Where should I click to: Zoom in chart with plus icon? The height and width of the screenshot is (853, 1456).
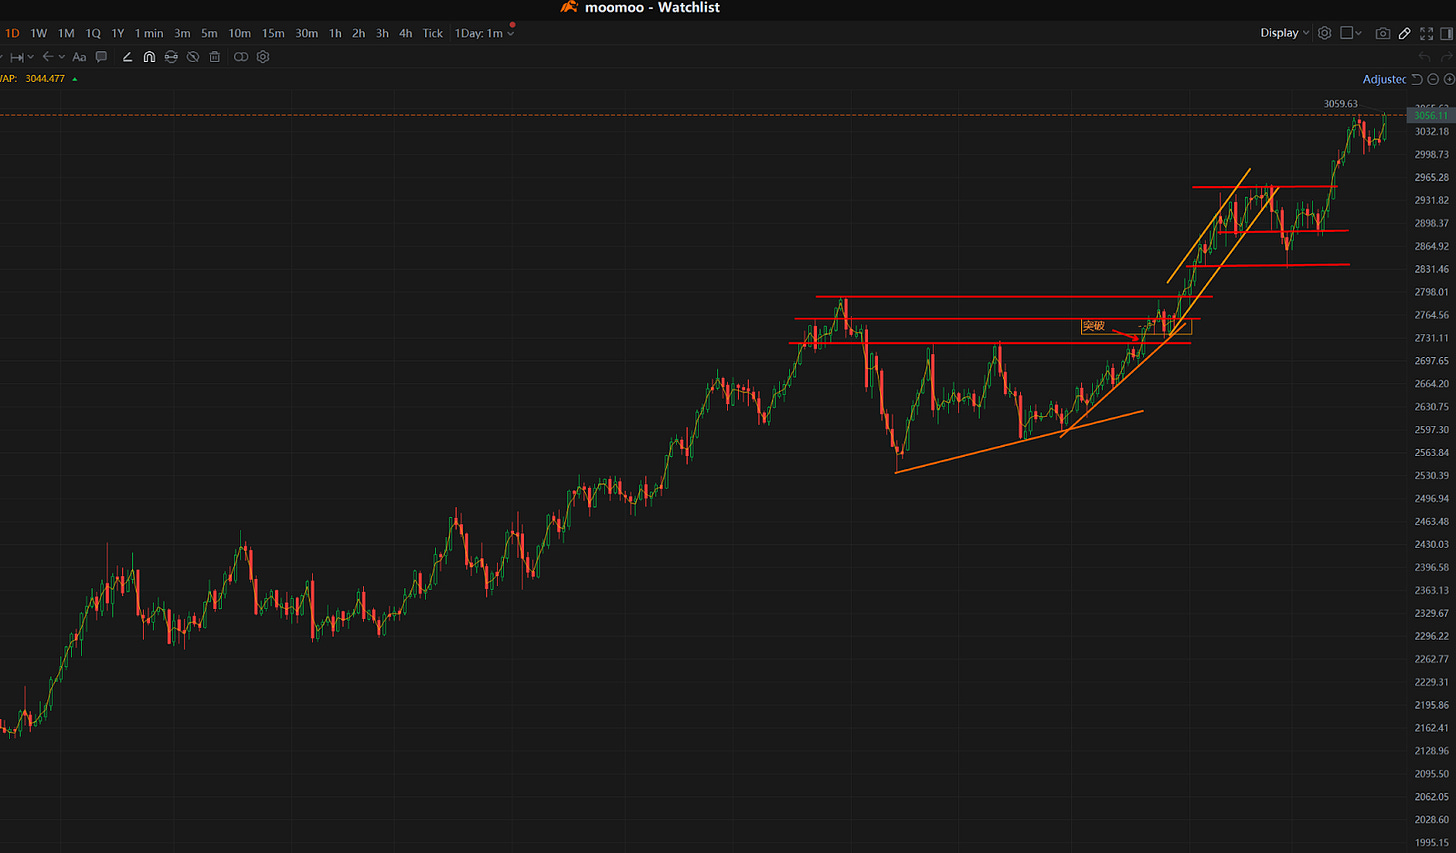pyautogui.click(x=1449, y=79)
